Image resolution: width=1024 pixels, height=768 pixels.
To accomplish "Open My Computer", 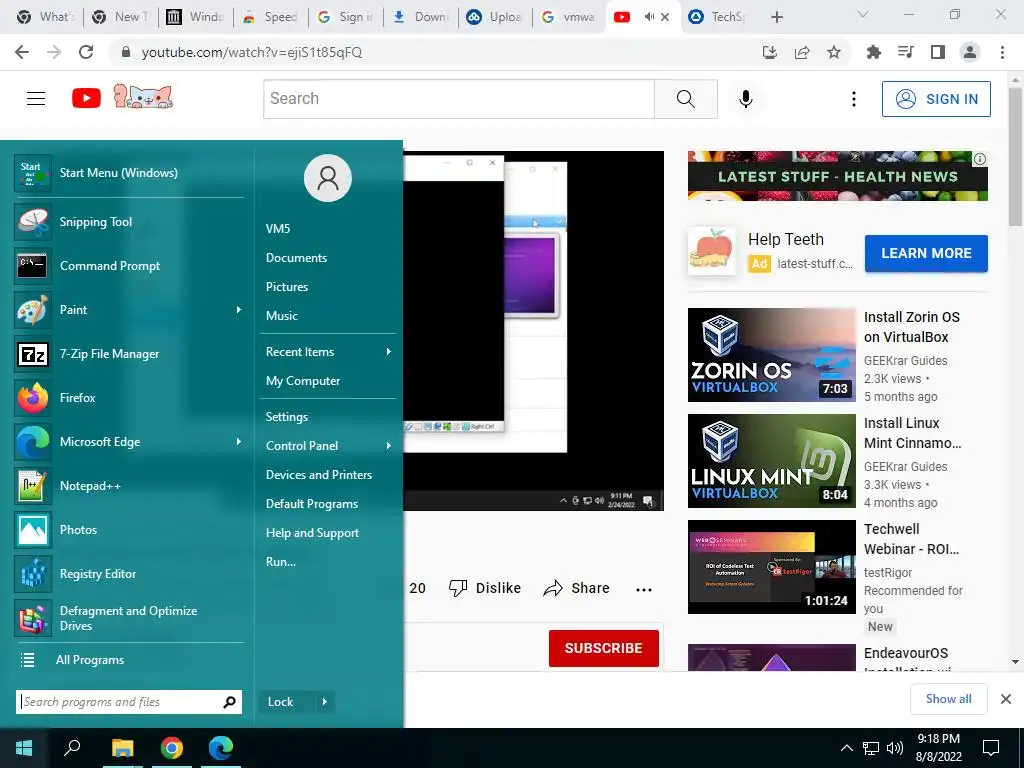I will point(303,381).
